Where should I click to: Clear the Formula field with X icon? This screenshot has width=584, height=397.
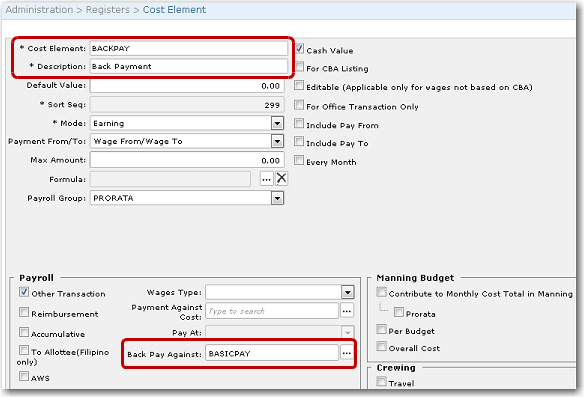click(282, 179)
